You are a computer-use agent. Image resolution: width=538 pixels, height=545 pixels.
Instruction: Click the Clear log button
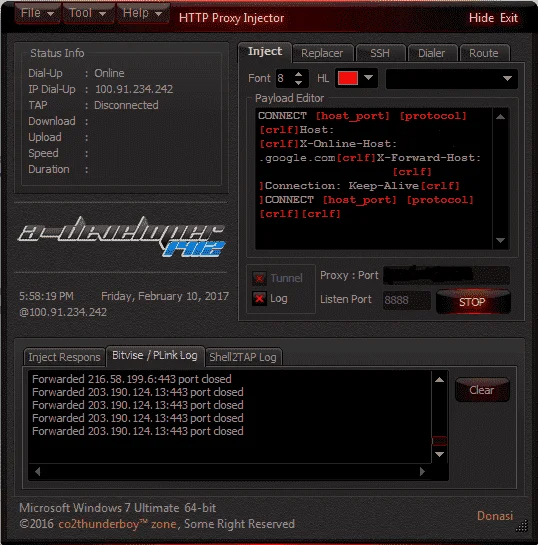(x=482, y=390)
